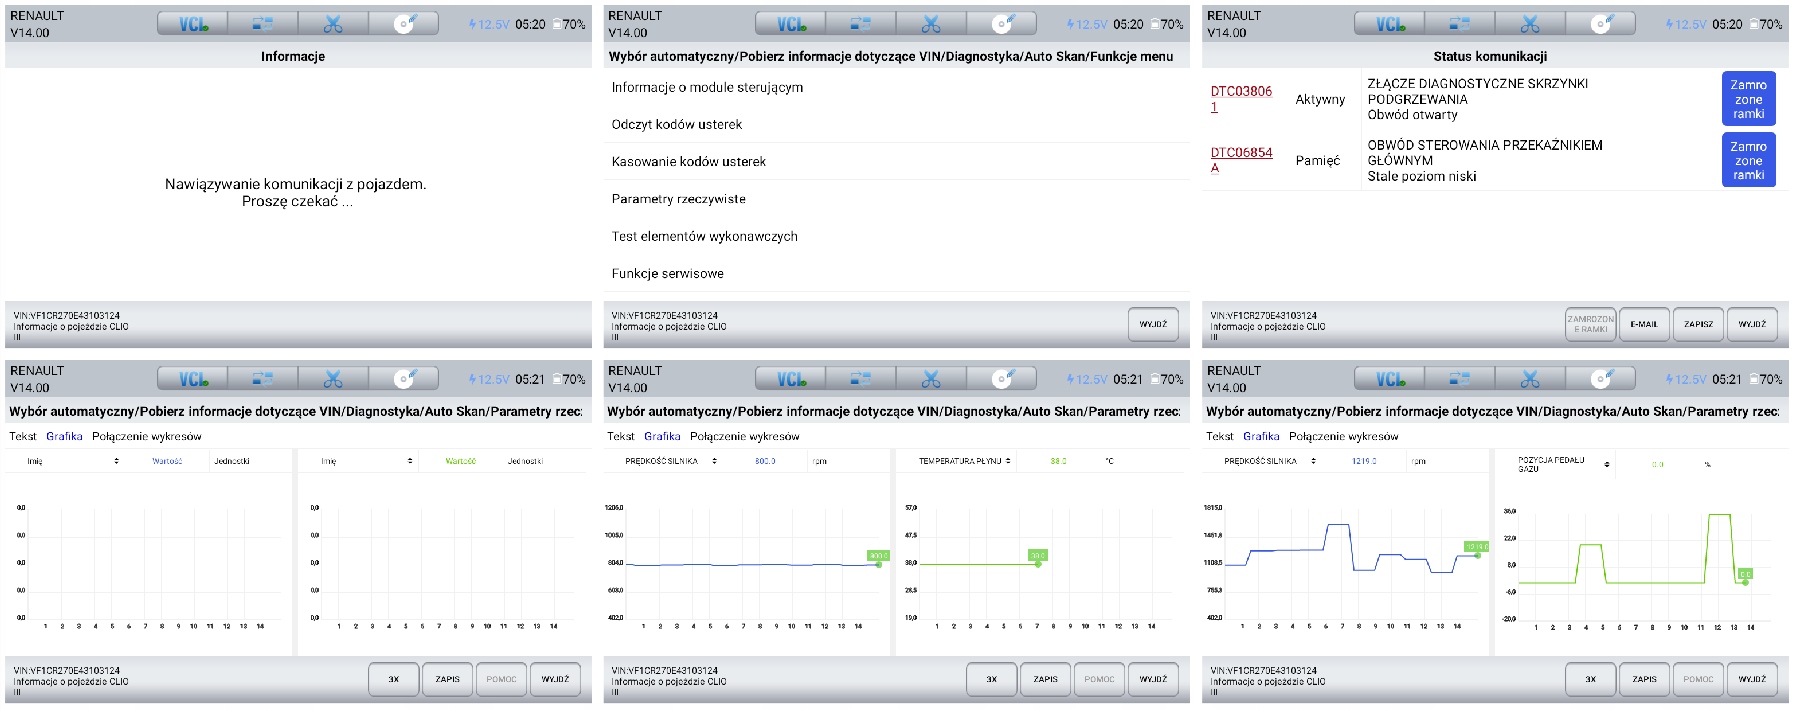Tap WYJDŹ on POZYCJA PEDAŁU GAZU screen
Image resolution: width=1795 pixels, height=710 pixels.
pyautogui.click(x=1752, y=679)
